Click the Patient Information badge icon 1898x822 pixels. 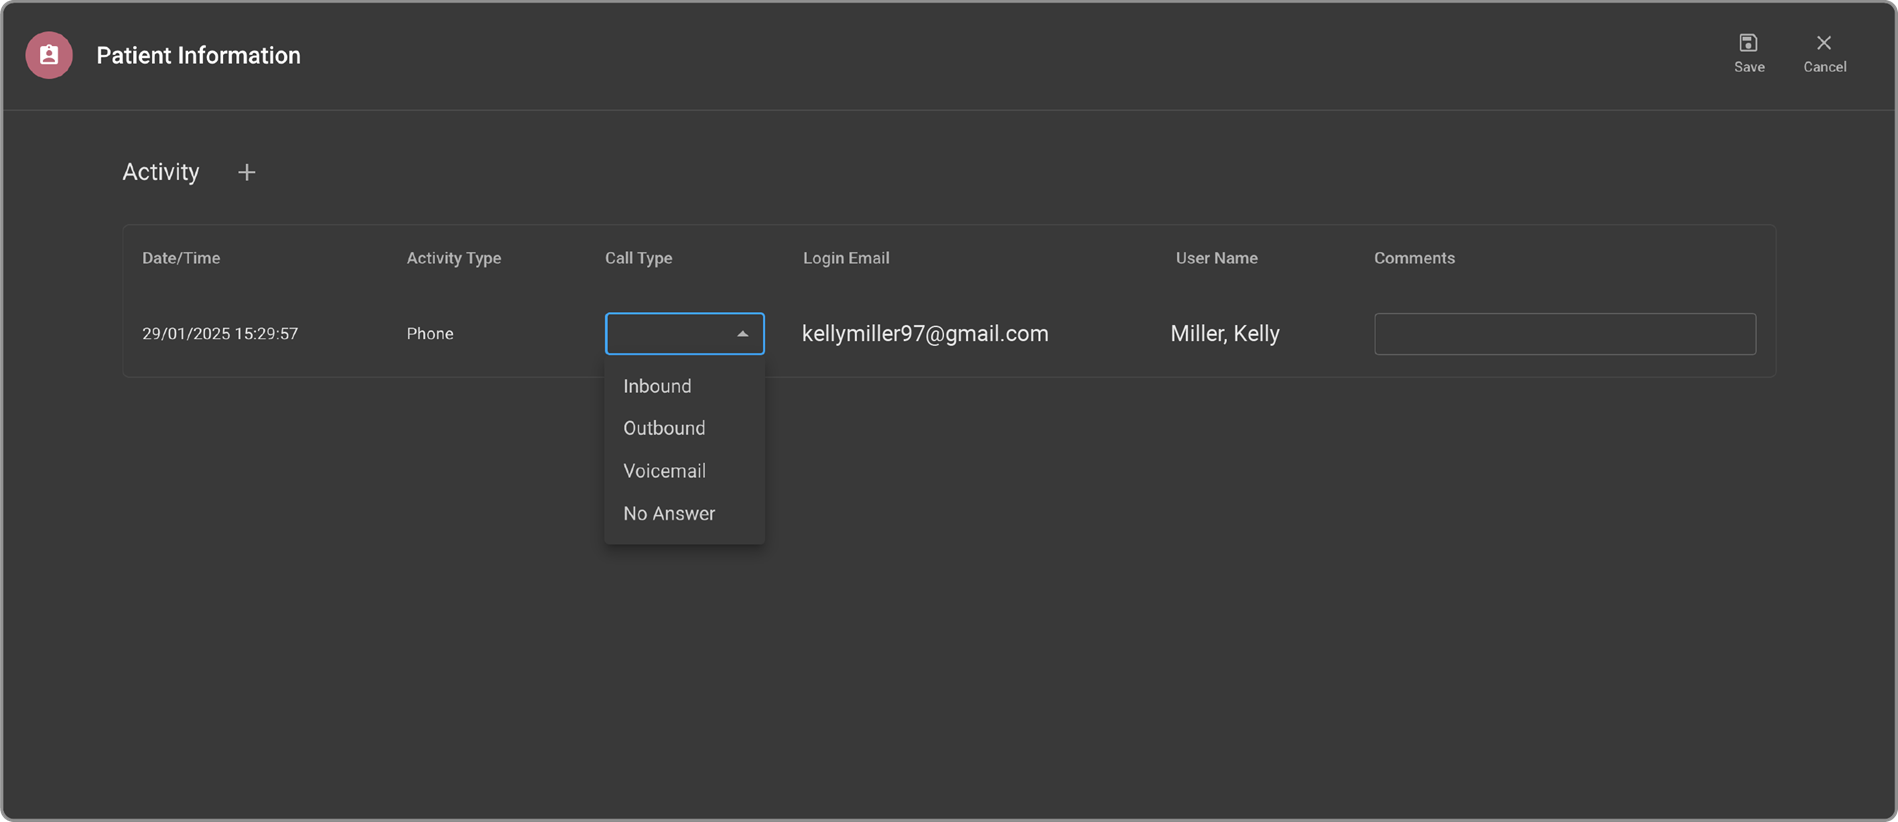coord(49,55)
